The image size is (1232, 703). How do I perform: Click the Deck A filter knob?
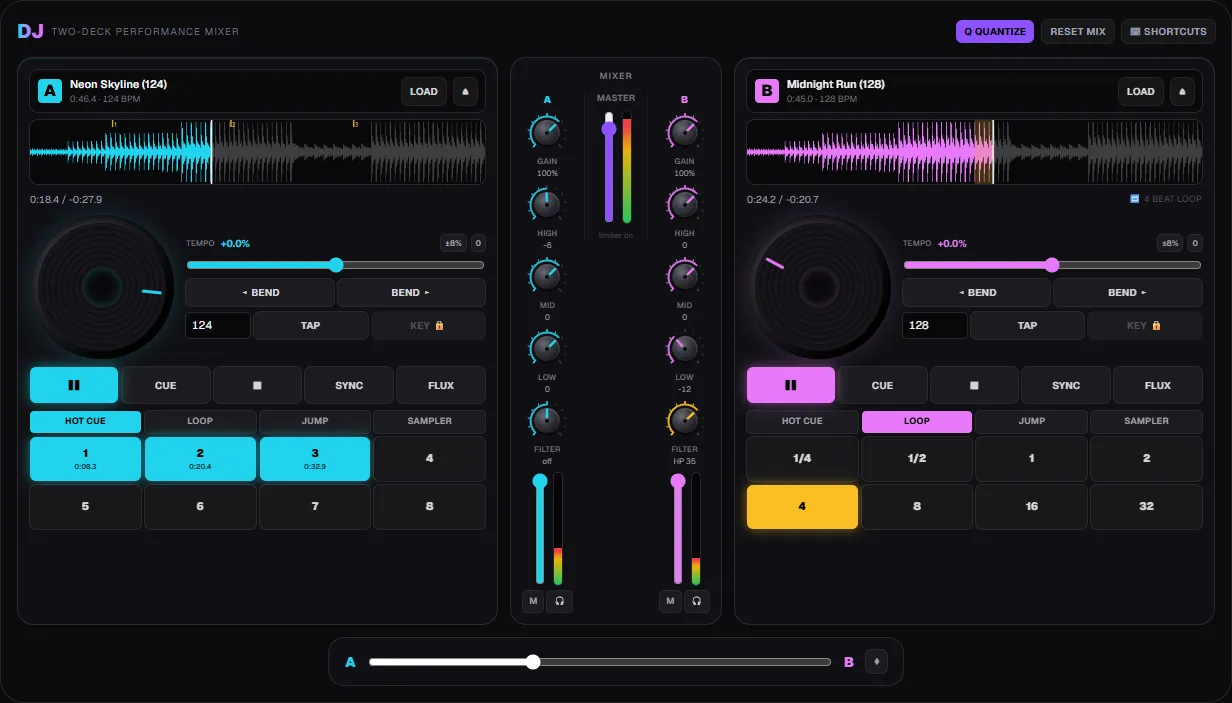(x=547, y=419)
